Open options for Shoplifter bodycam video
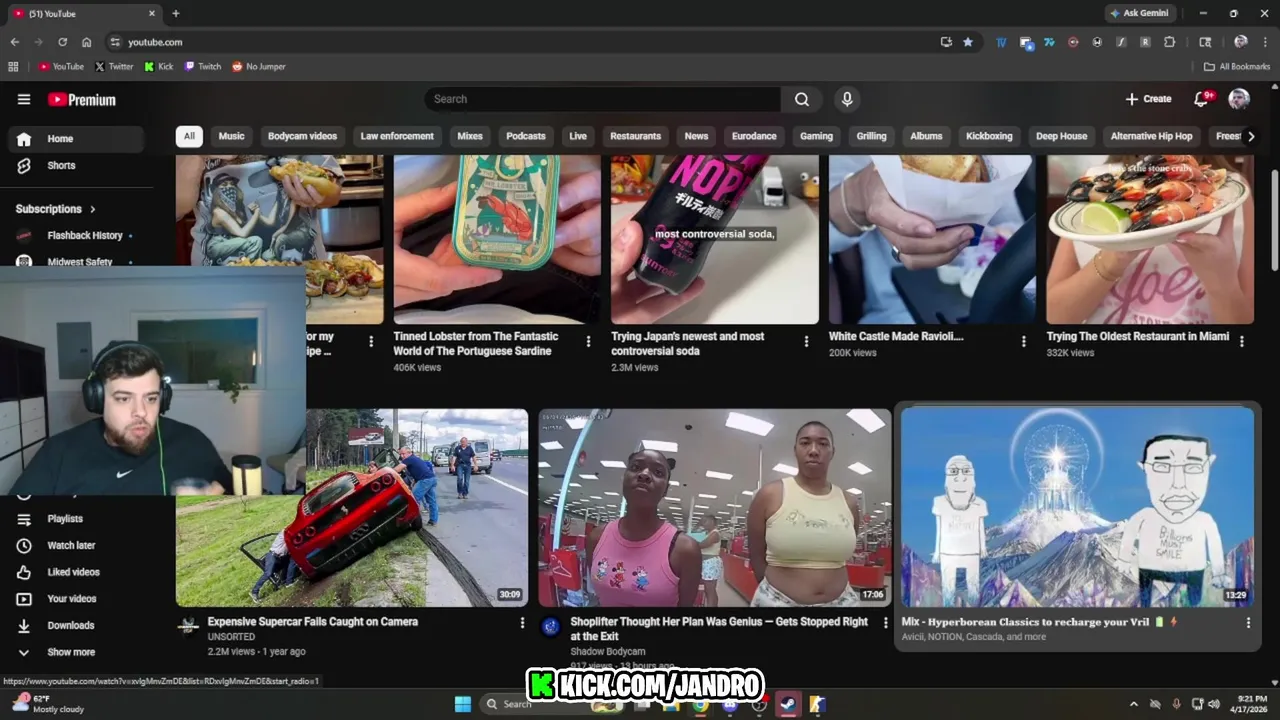Image resolution: width=1280 pixels, height=720 pixels. click(x=884, y=623)
